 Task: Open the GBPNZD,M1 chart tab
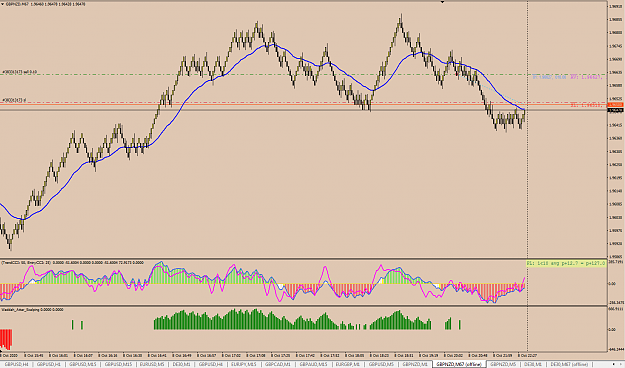tap(415, 364)
